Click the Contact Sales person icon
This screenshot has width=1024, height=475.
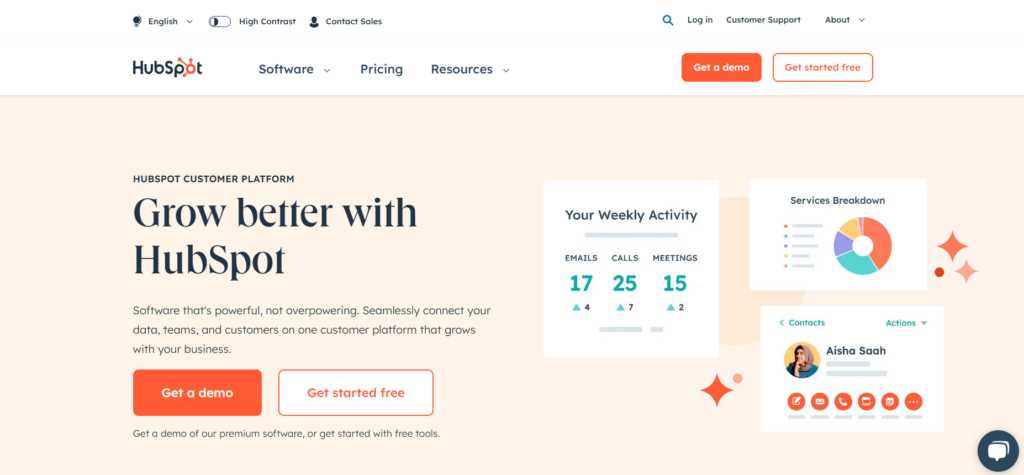(314, 21)
